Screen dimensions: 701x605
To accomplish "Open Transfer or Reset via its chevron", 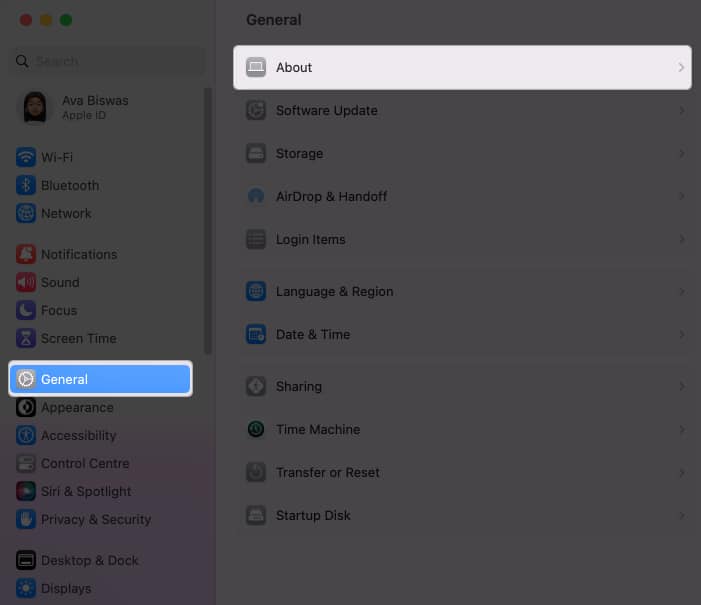I will (x=681, y=473).
